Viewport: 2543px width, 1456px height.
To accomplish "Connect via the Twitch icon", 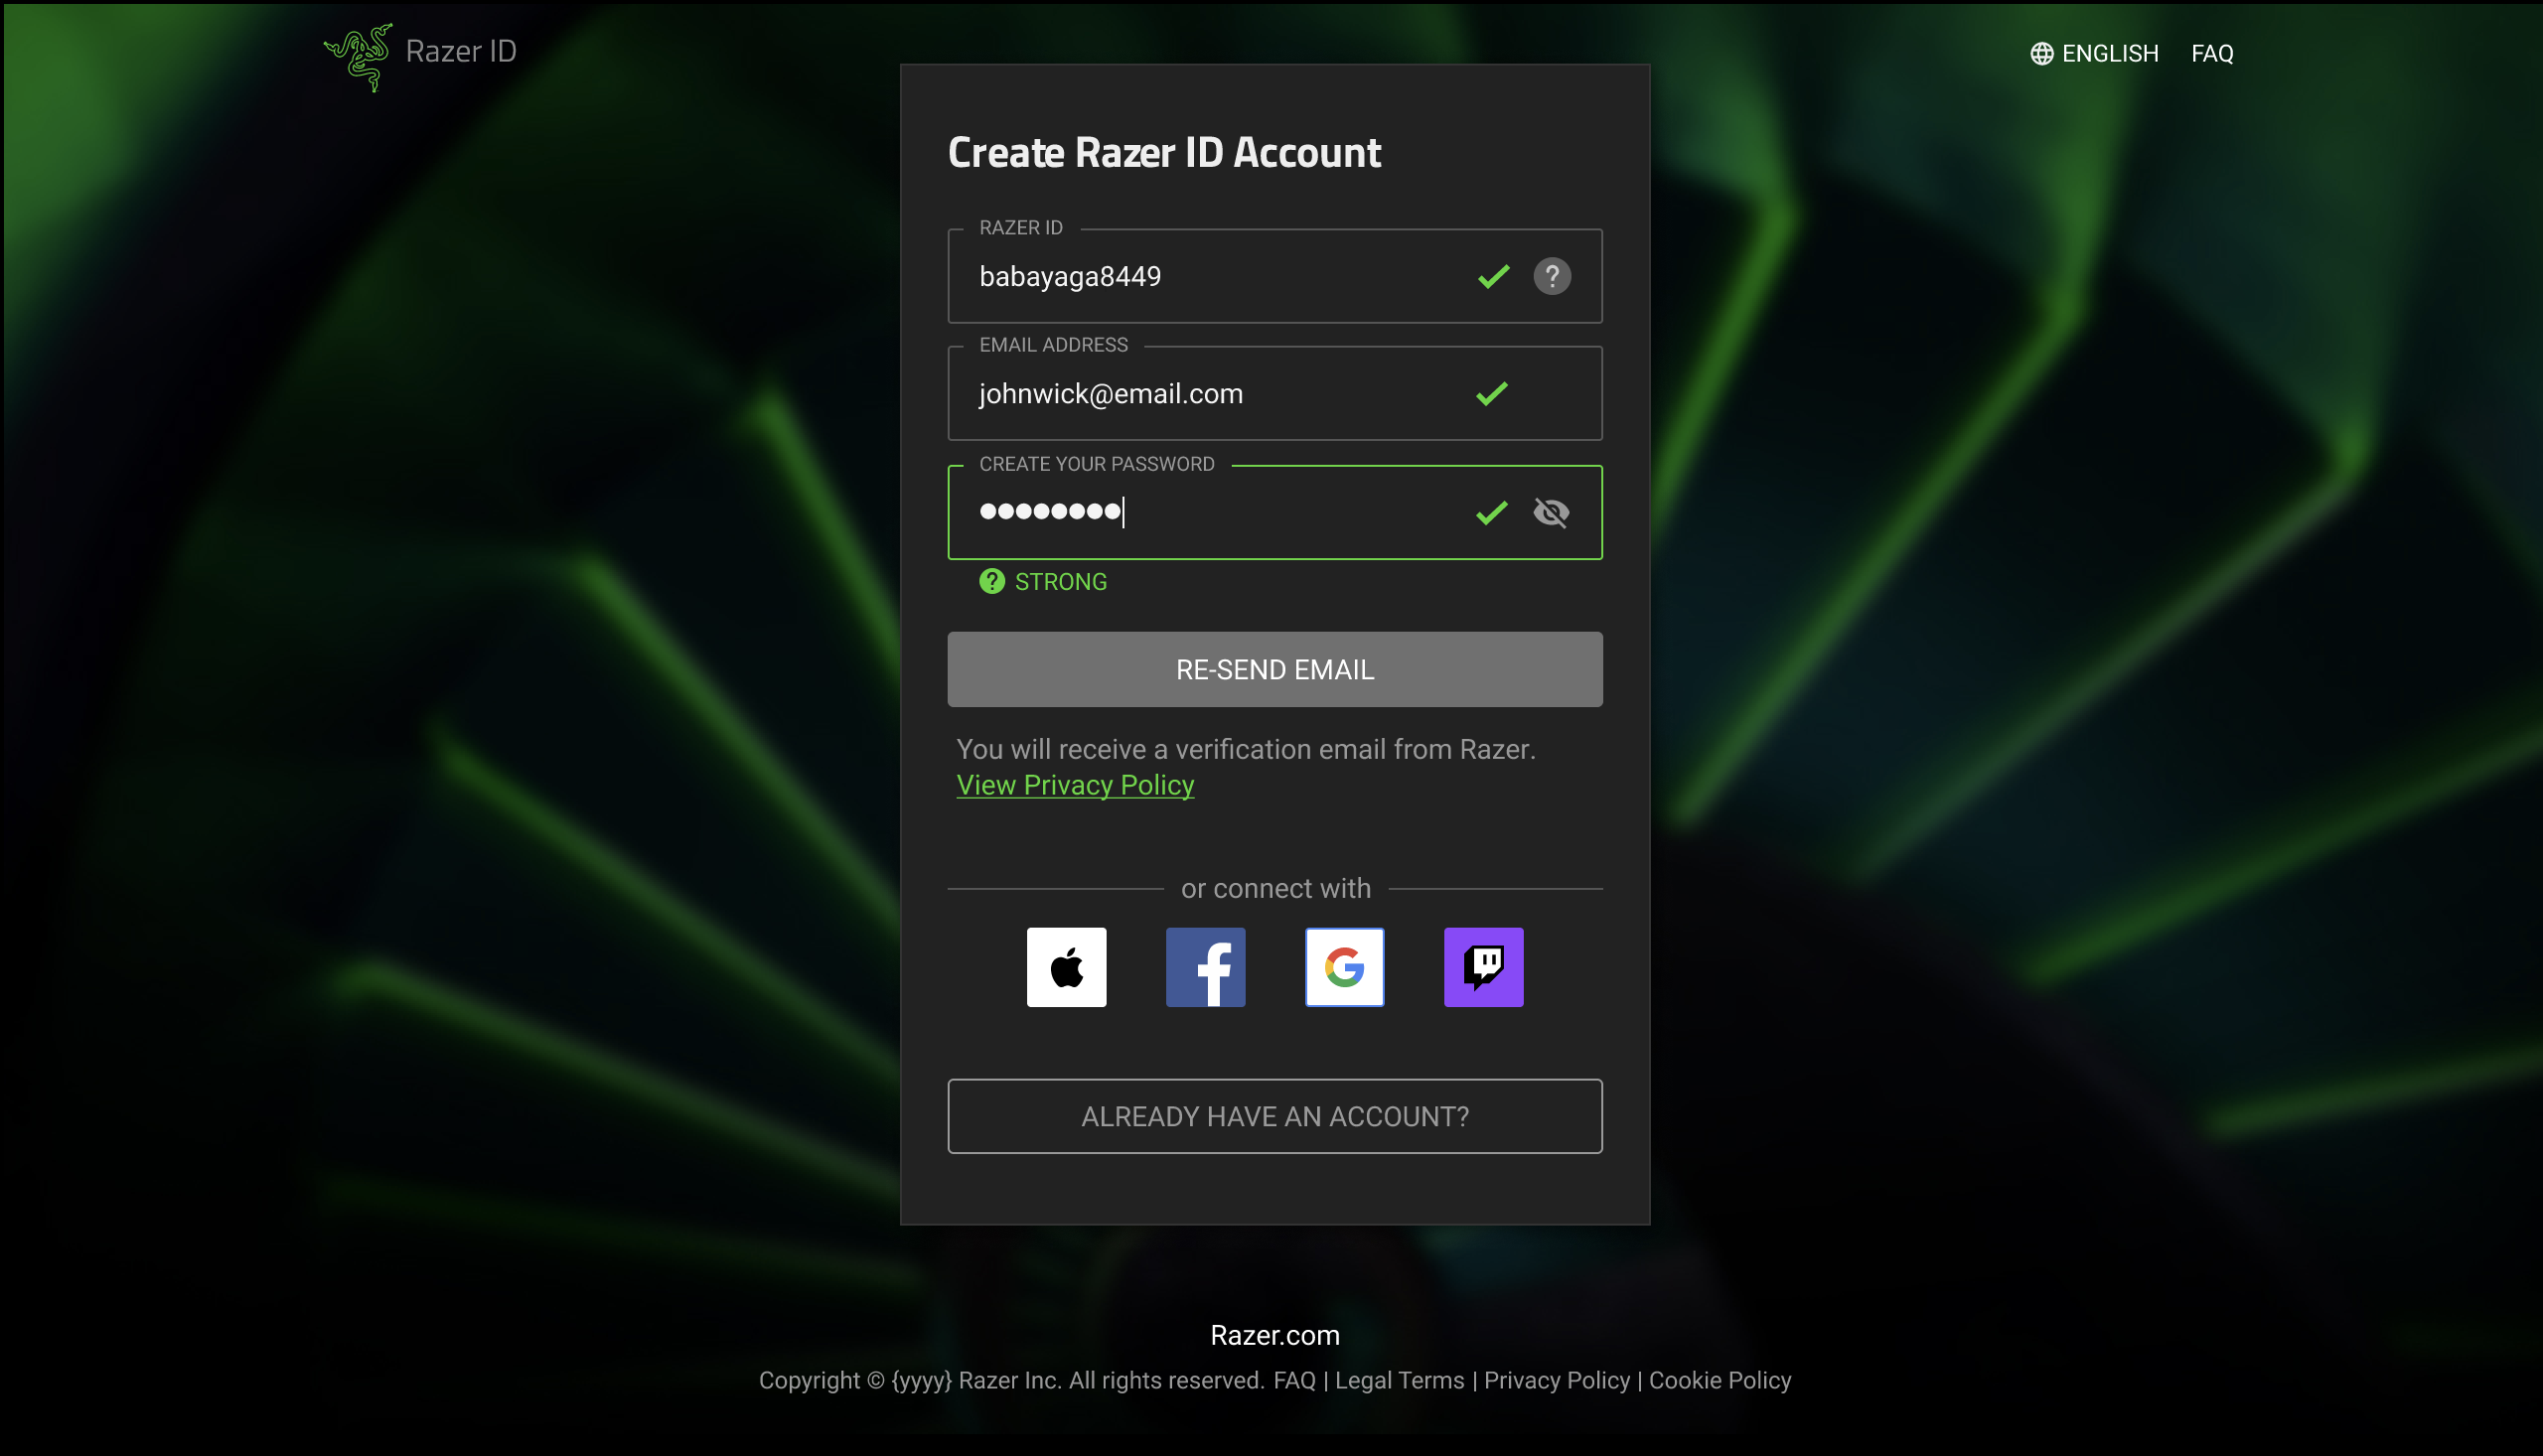I will coord(1483,967).
